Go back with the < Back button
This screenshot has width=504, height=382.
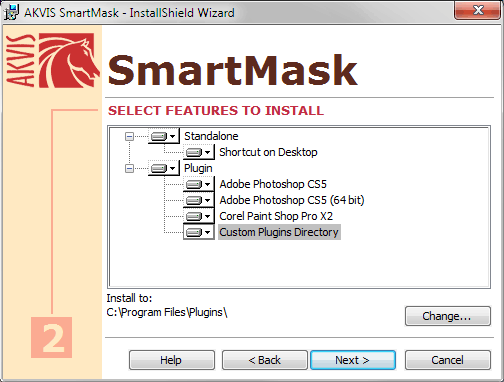(x=265, y=360)
